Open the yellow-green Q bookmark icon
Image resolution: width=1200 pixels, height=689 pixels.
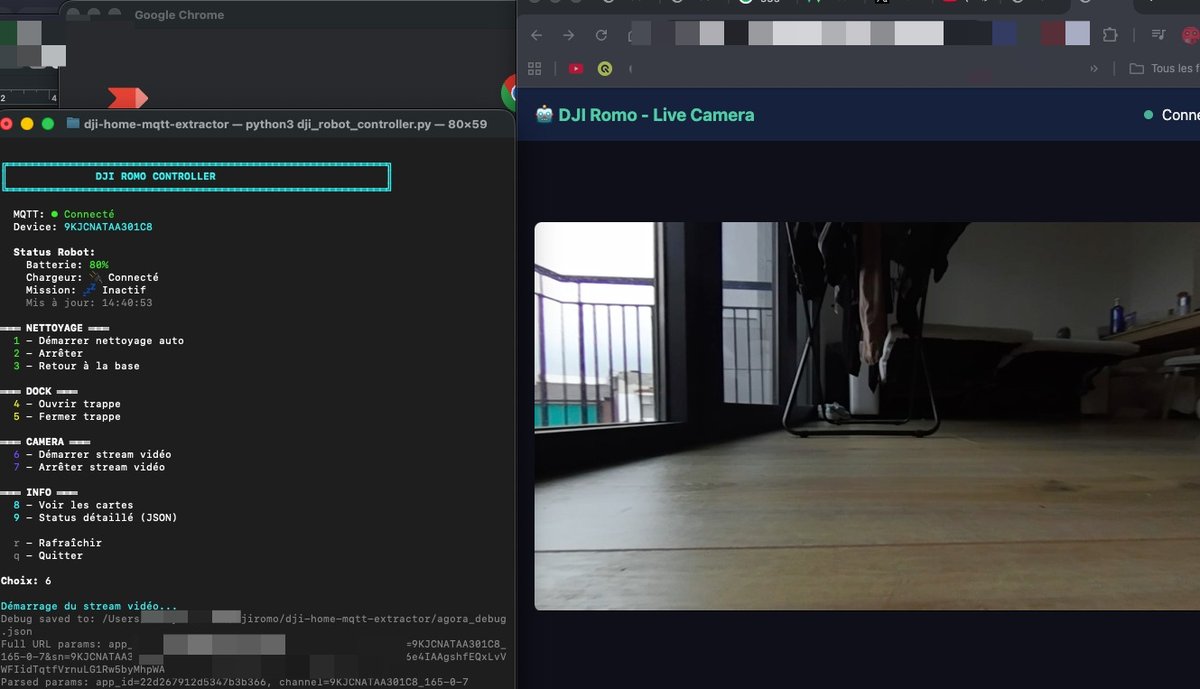(x=604, y=68)
